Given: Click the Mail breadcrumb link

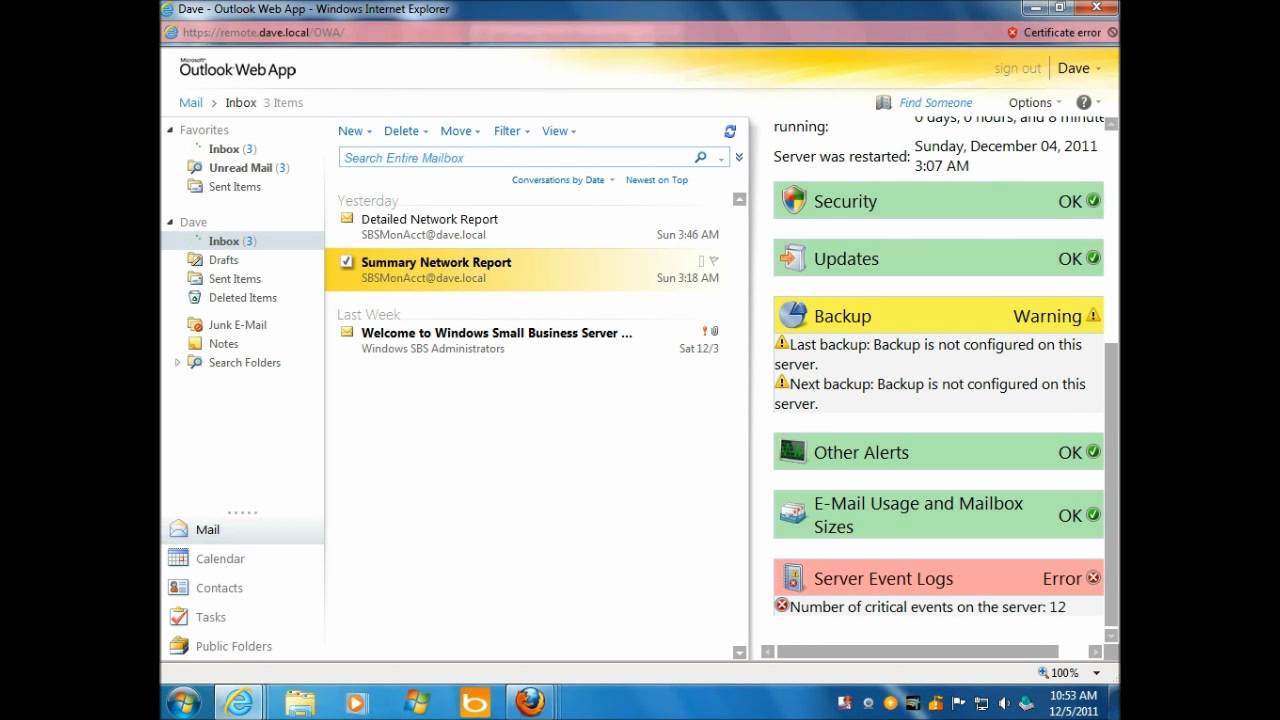Looking at the screenshot, I should click(x=190, y=102).
